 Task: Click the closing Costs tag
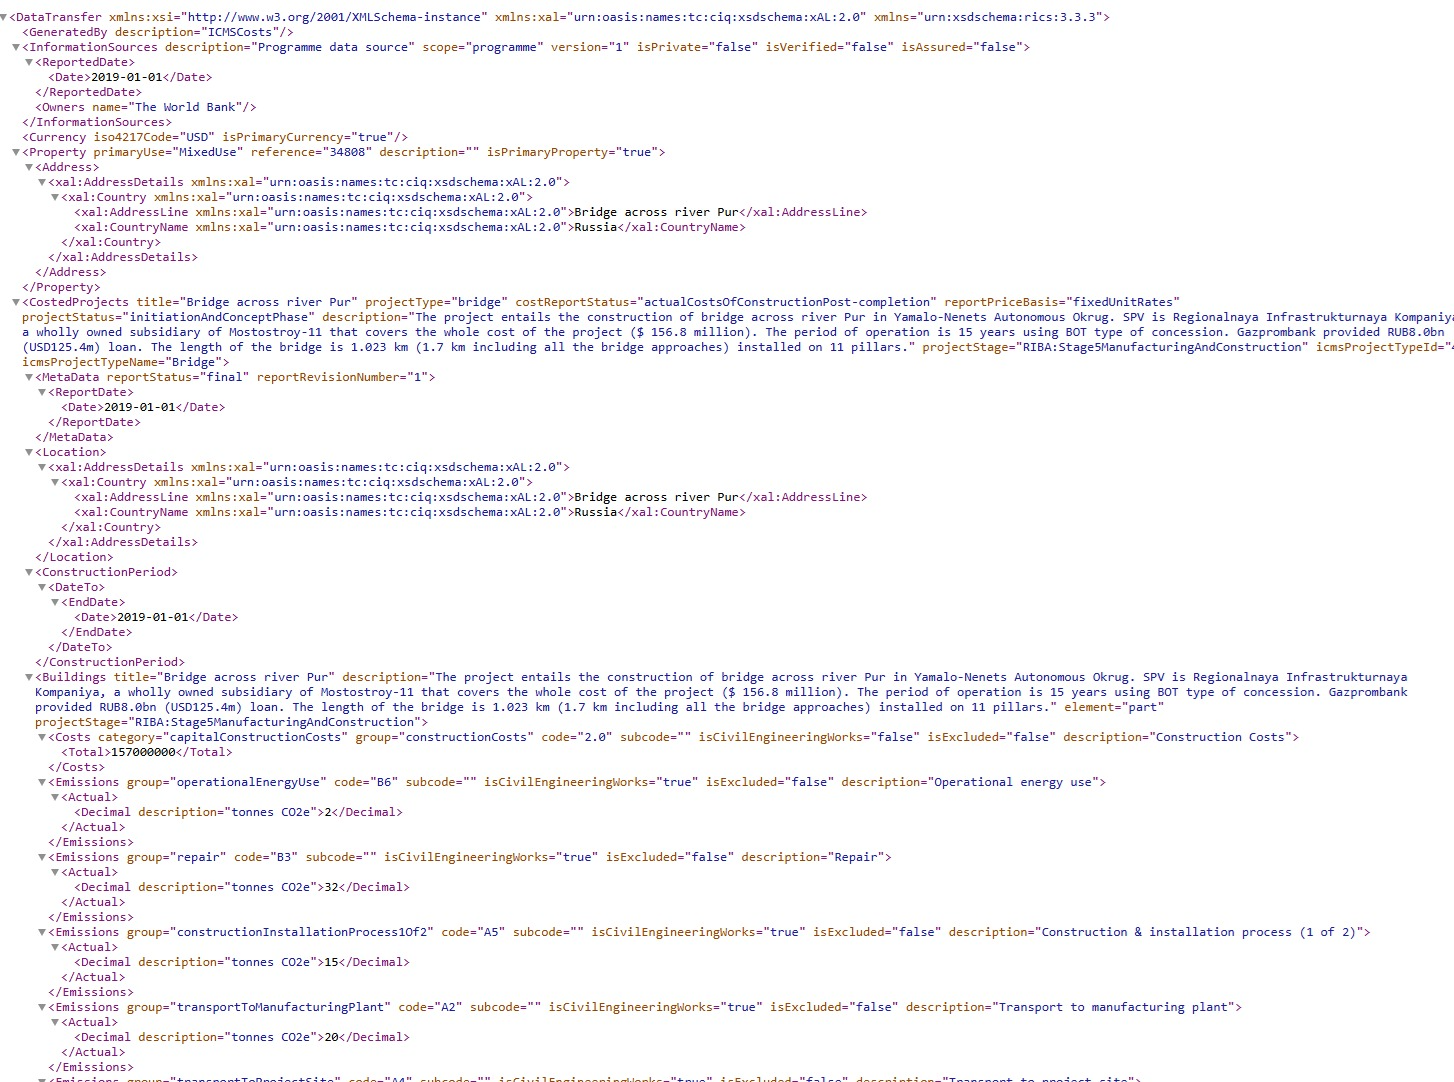(x=76, y=767)
